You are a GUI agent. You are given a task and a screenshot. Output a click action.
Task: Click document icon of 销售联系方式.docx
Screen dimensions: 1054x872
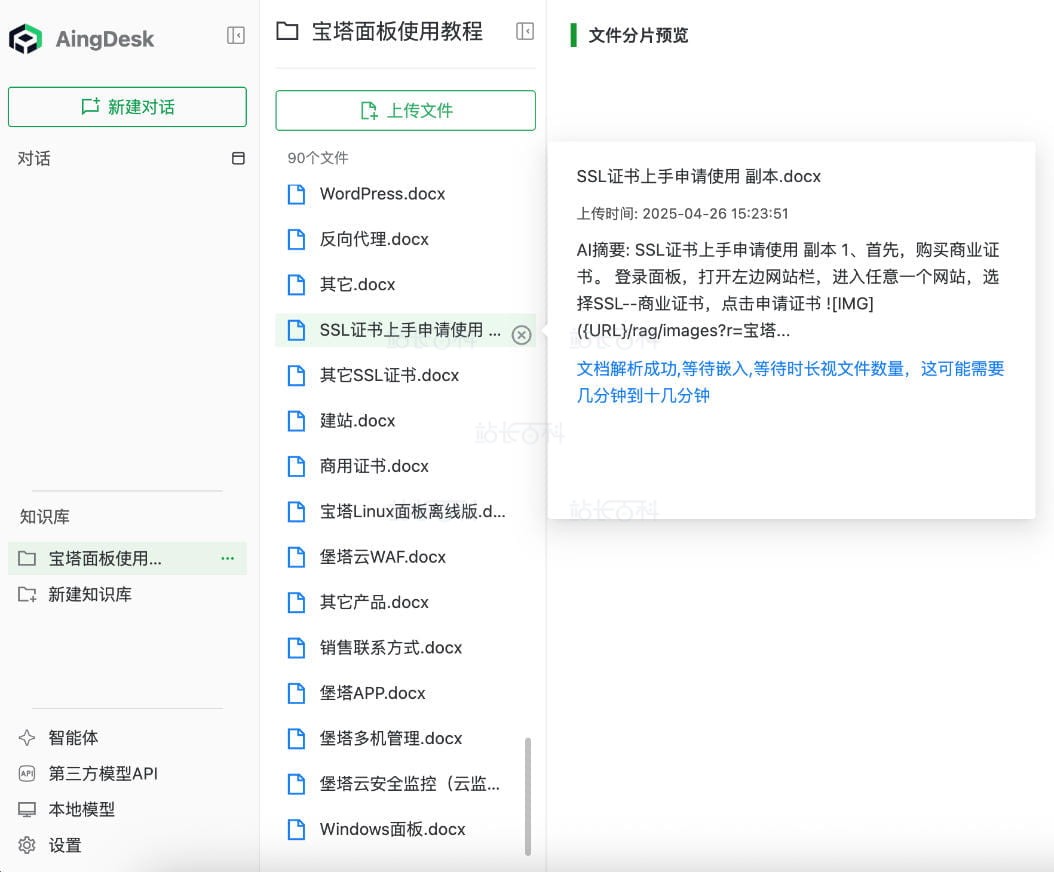pyautogui.click(x=296, y=648)
